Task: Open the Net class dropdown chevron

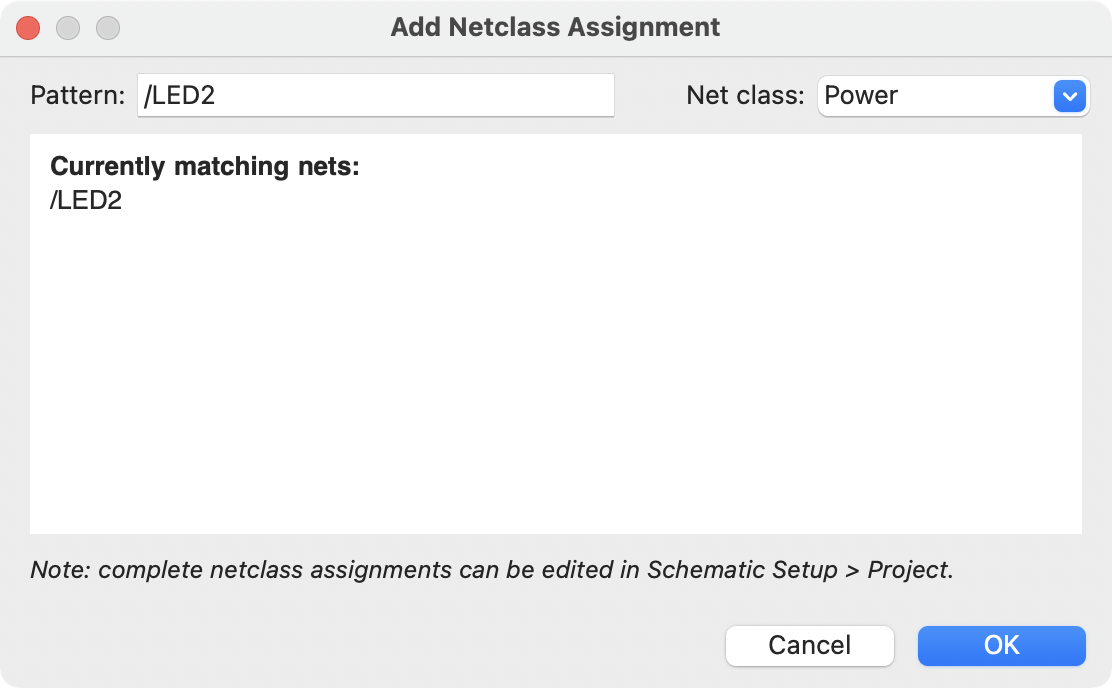Action: coord(1069,96)
